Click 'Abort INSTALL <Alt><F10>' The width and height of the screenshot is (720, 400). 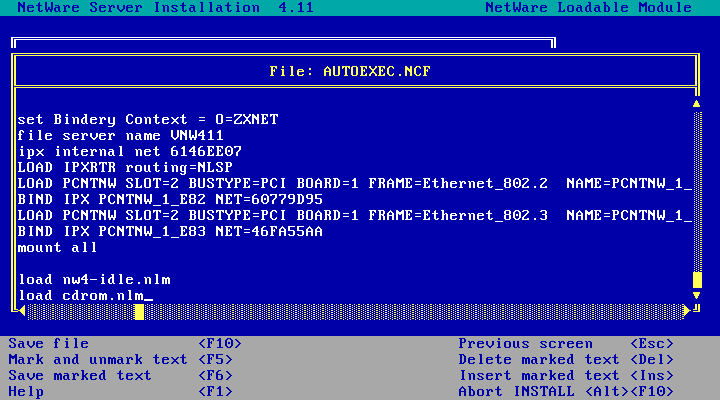[x=566, y=392]
